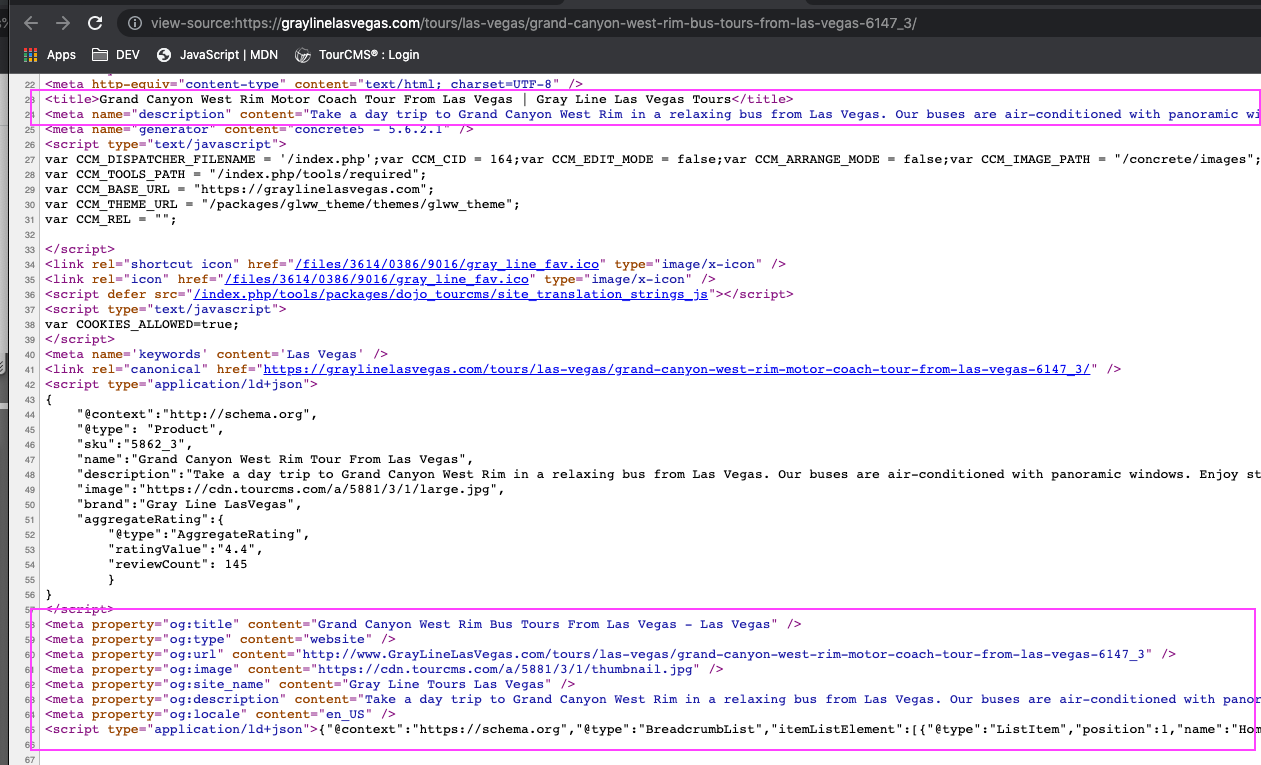Viewport: 1261px width, 765px height.
Task: Go back with the browser back arrow
Action: [30, 23]
